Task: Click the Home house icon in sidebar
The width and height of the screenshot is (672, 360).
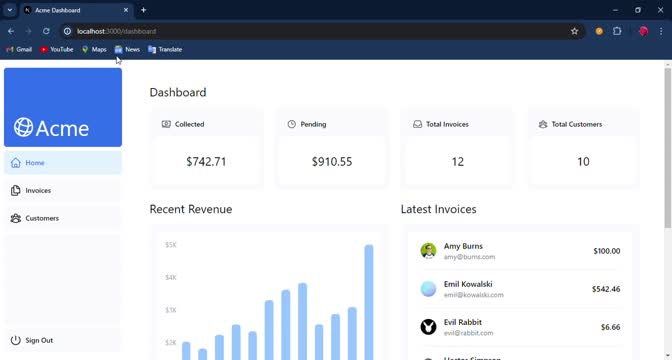Action: [x=15, y=163]
